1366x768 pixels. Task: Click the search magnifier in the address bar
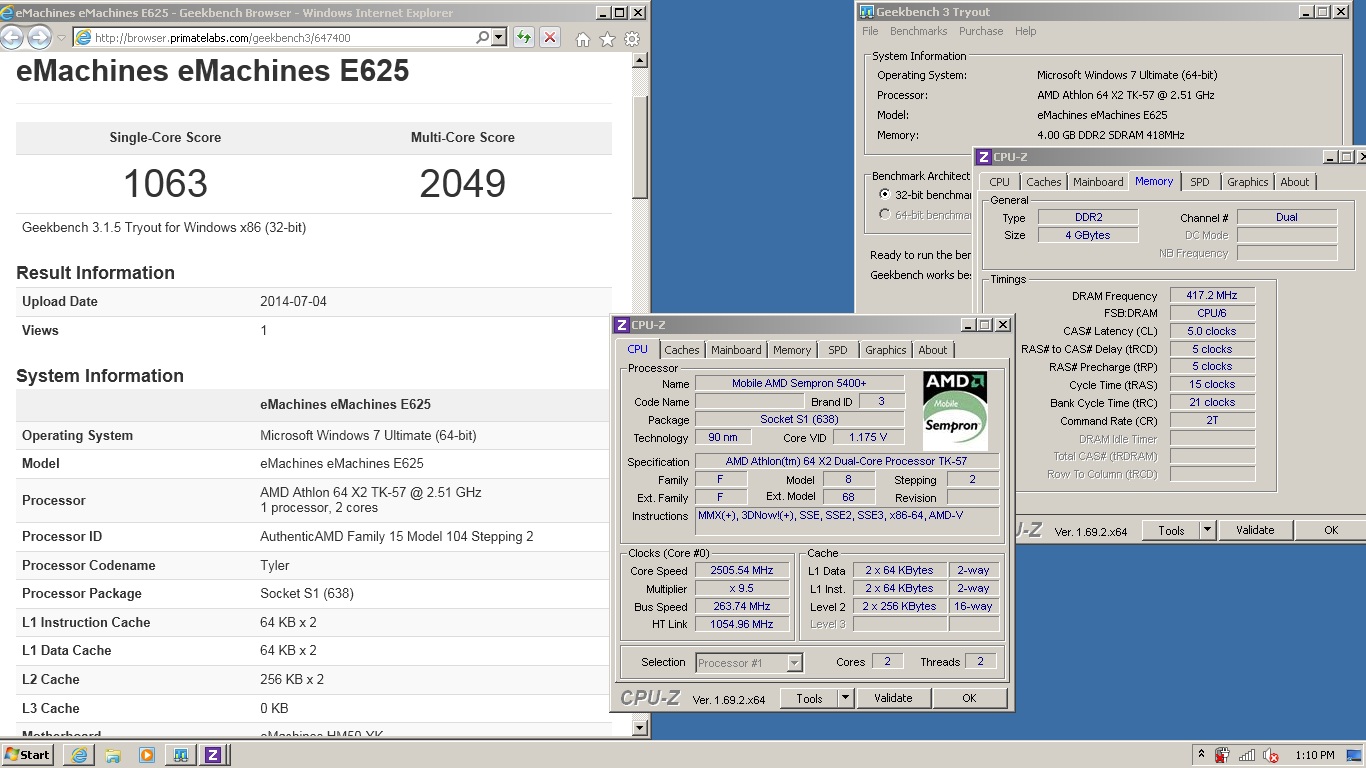coord(482,38)
